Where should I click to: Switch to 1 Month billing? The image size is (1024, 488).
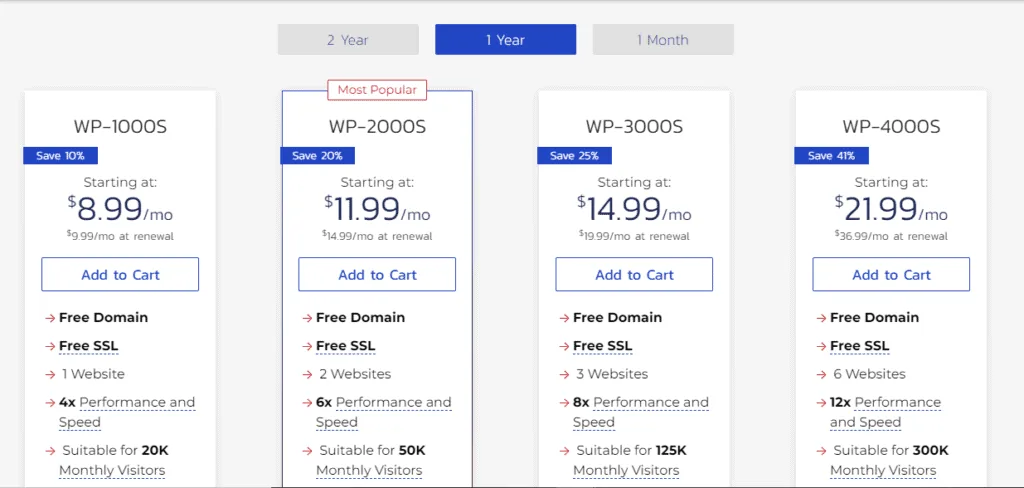(x=663, y=39)
